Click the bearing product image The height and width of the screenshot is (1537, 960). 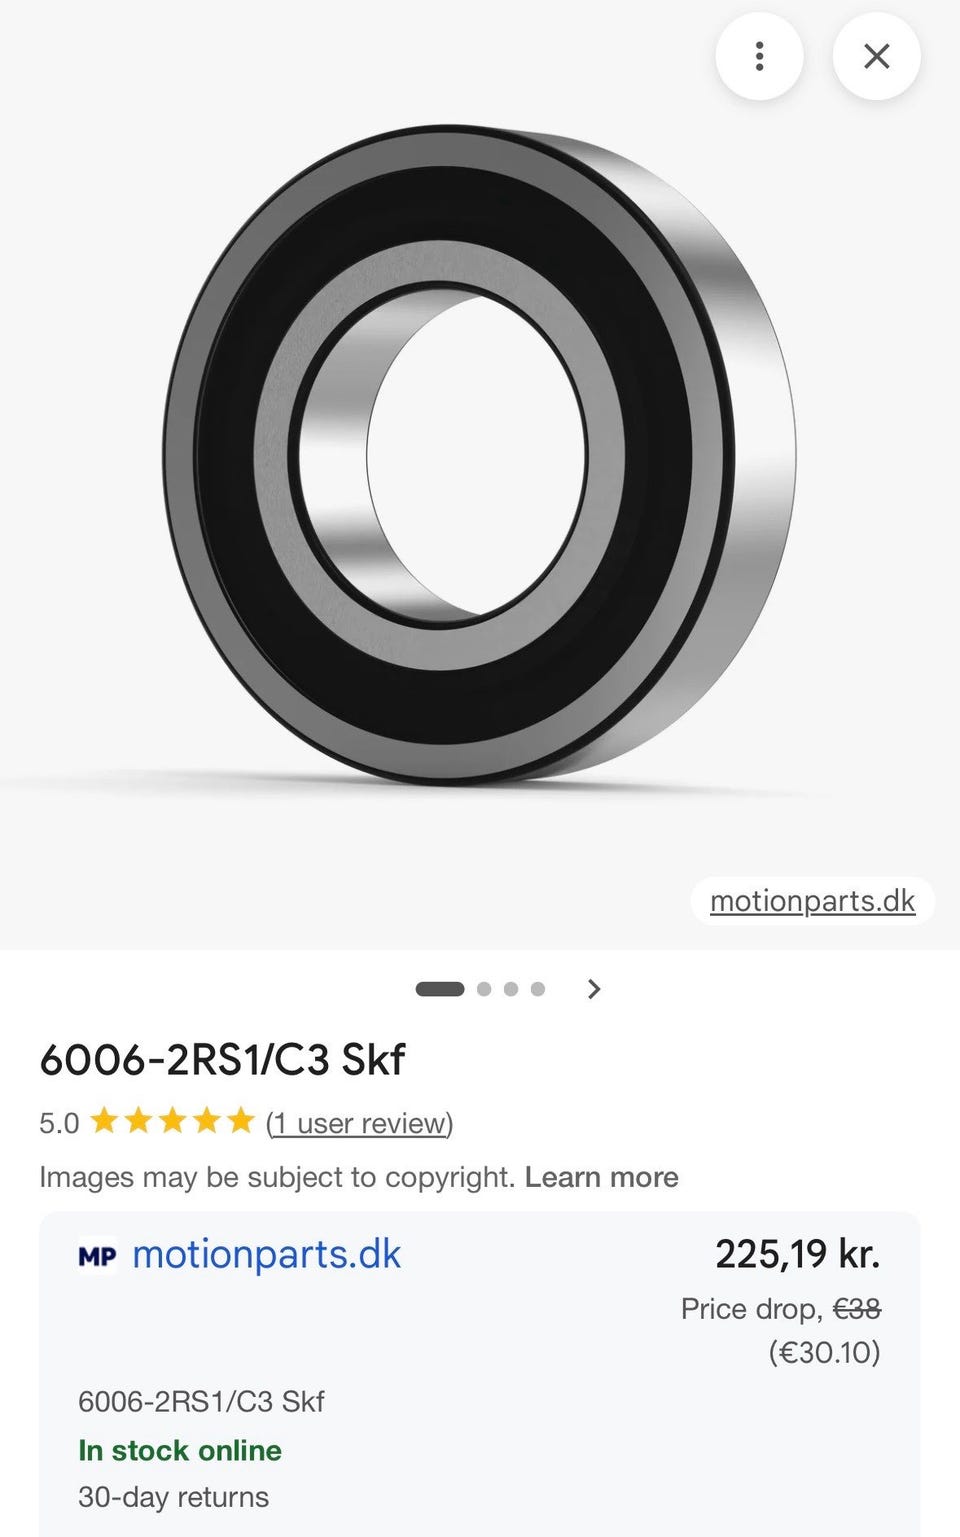[x=479, y=455]
